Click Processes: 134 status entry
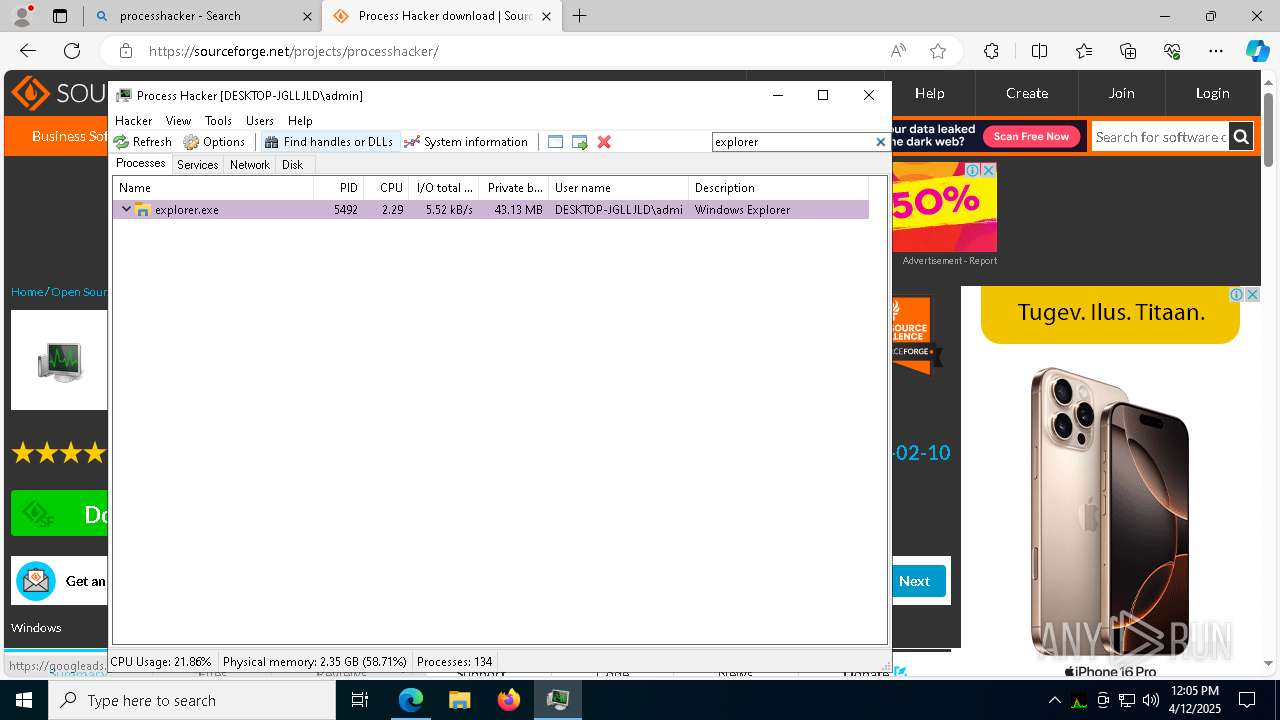The height and width of the screenshot is (720, 1280). pos(455,662)
